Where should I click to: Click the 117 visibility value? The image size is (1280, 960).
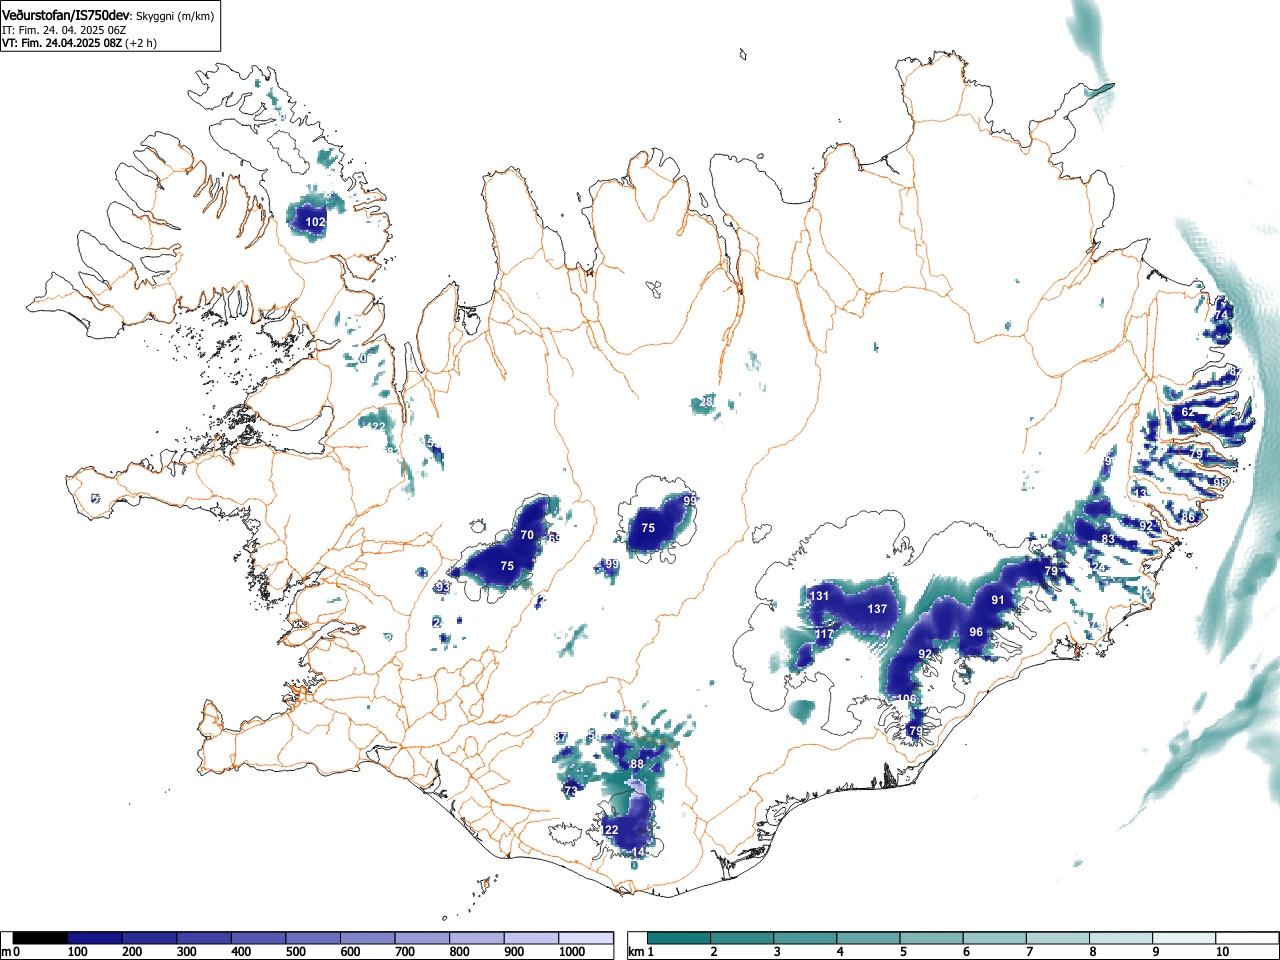point(824,635)
